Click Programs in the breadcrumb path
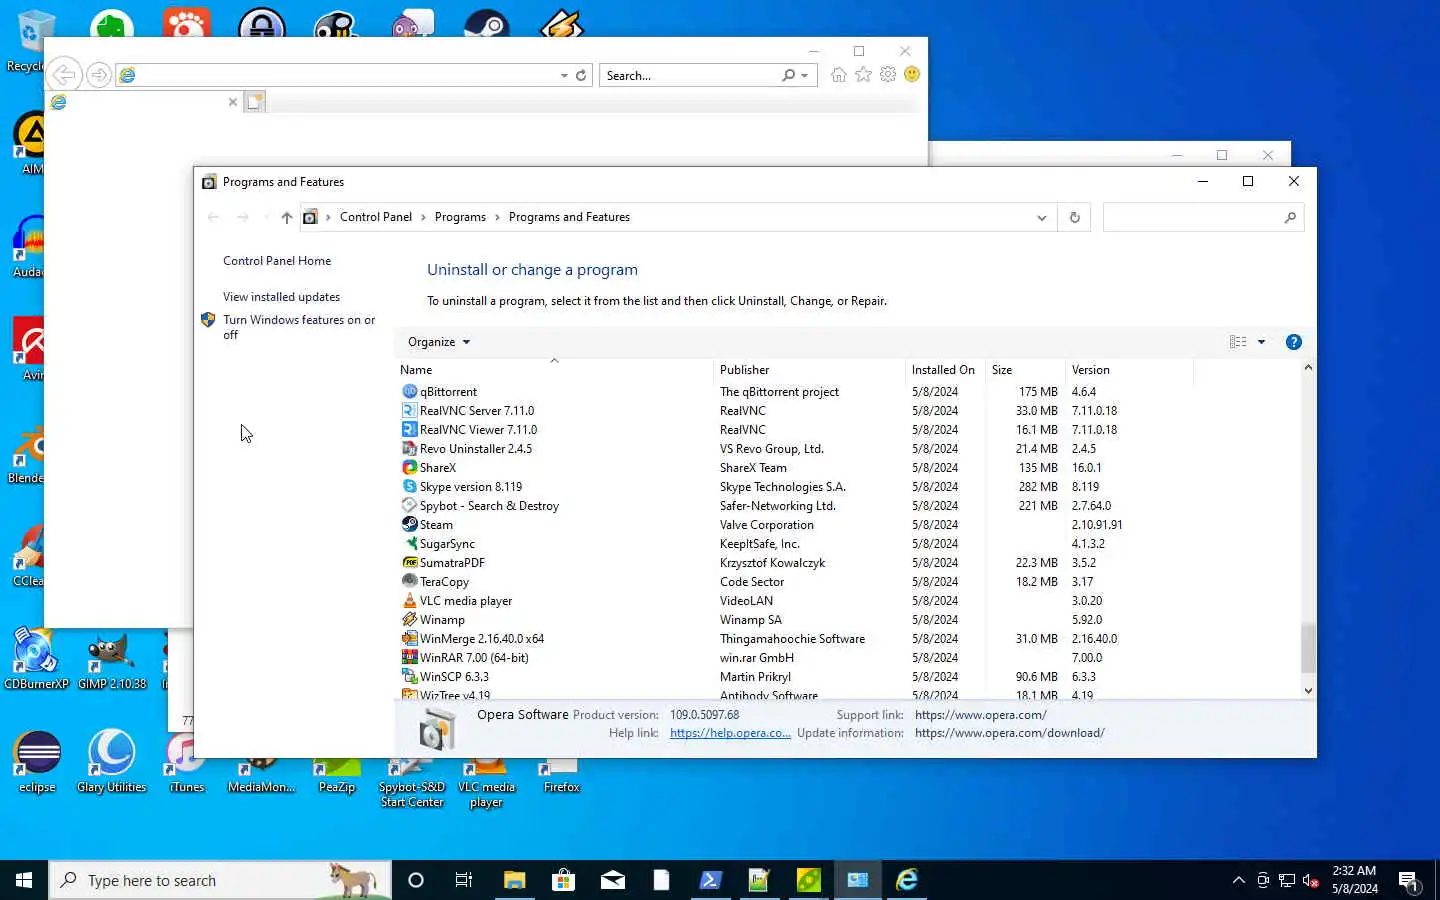Viewport: 1440px width, 900px height. tap(460, 217)
